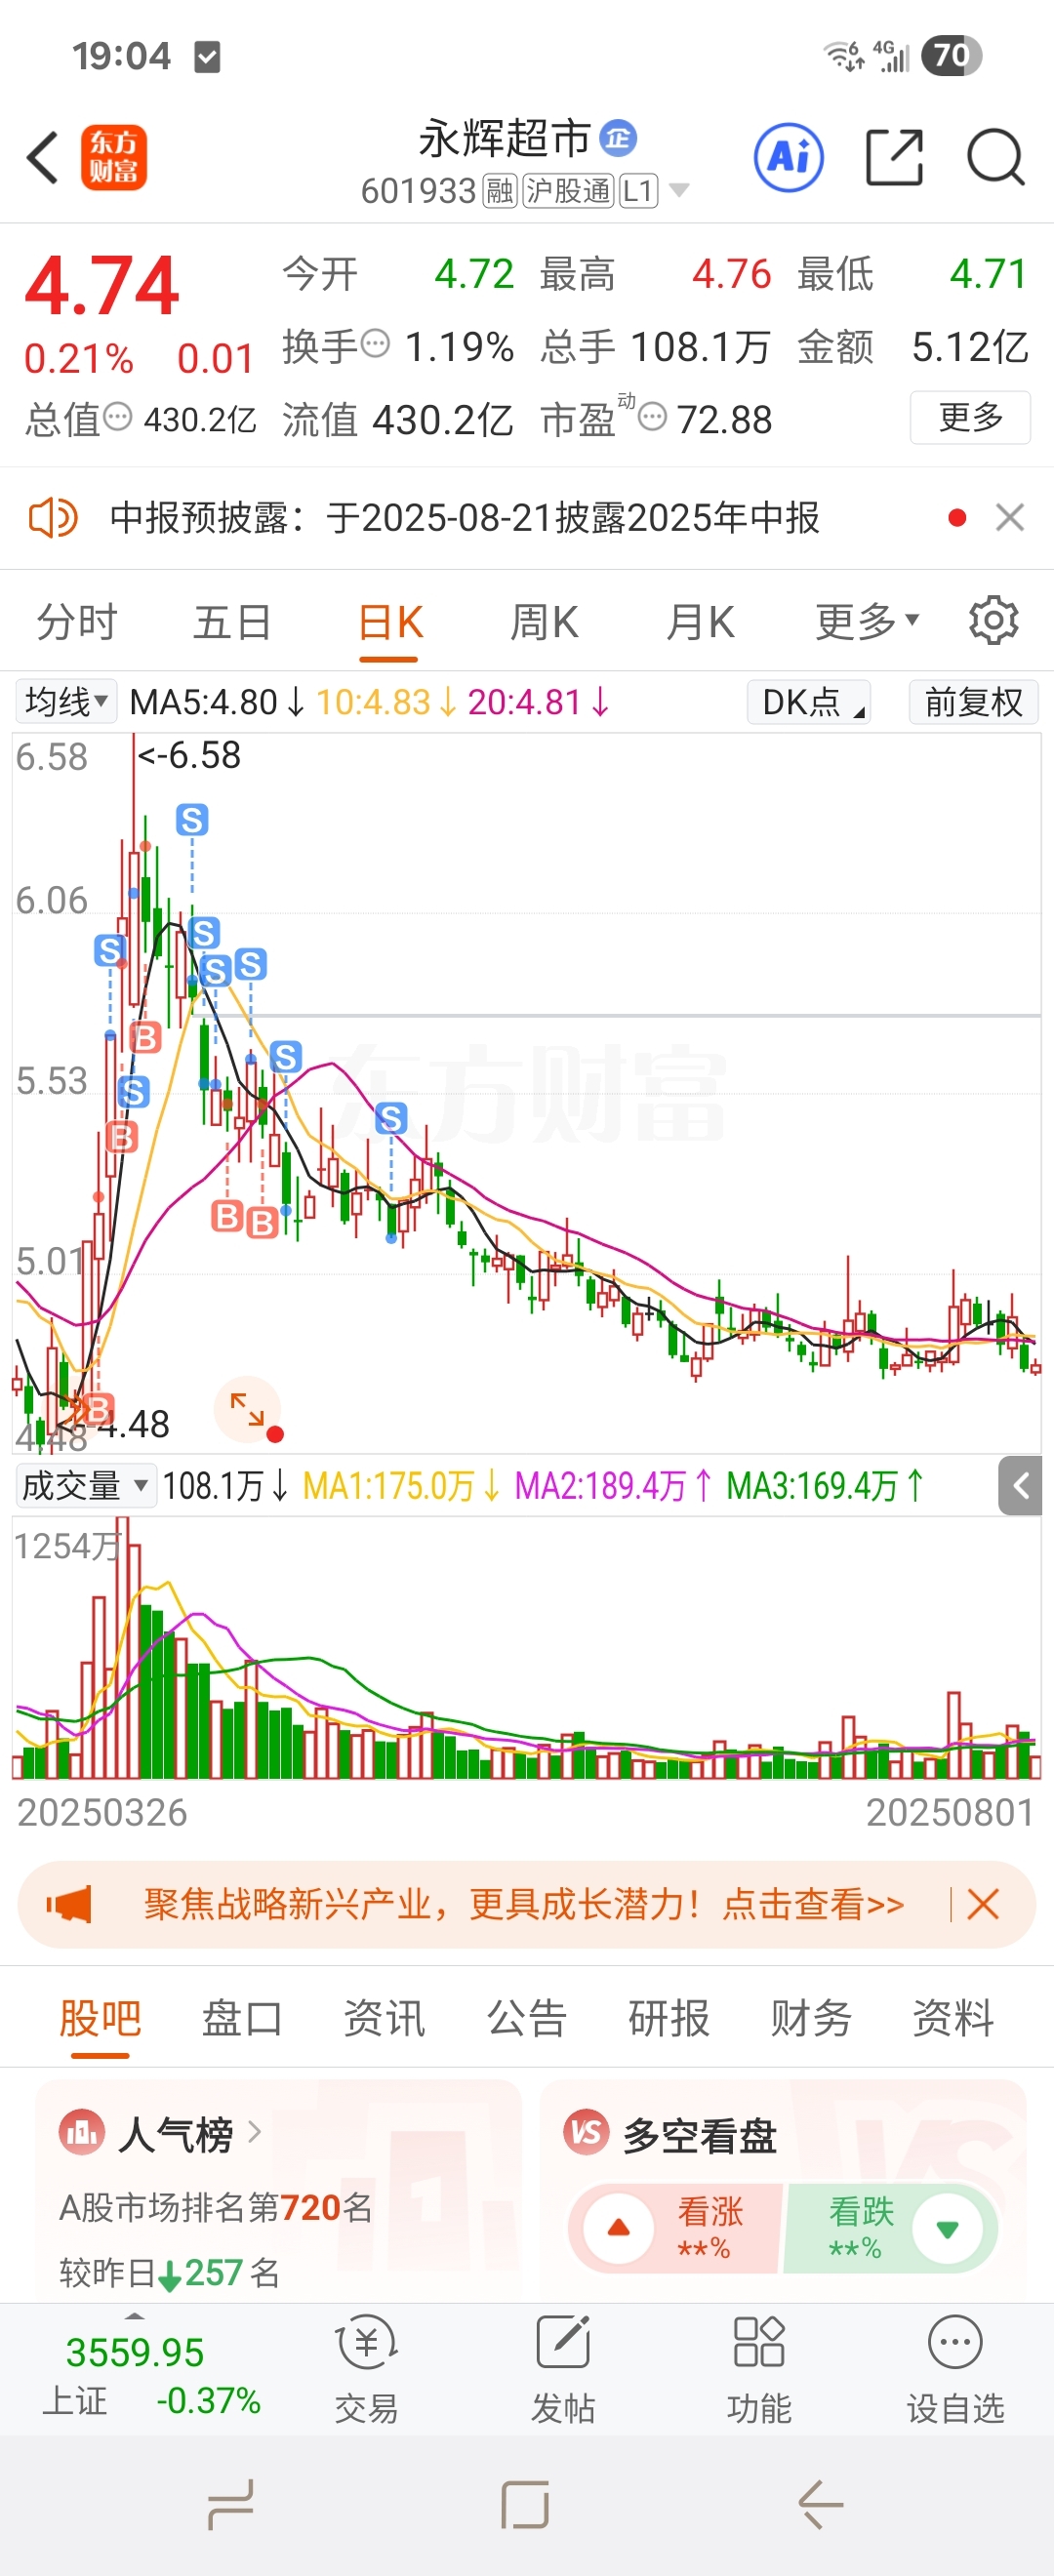Vote 看跌 bearish button
Image resolution: width=1054 pixels, height=2576 pixels.
[890, 2229]
